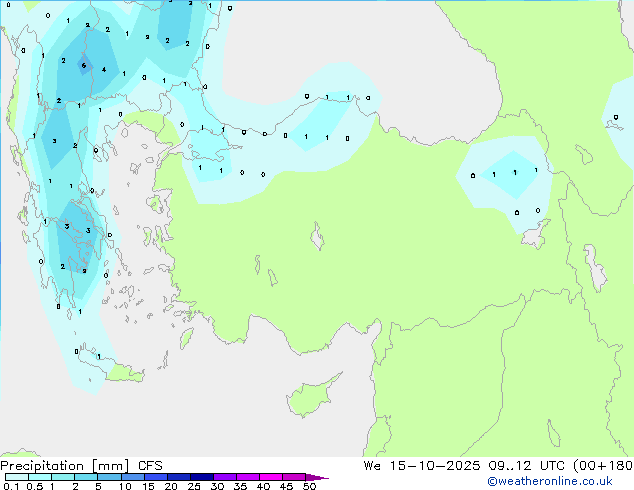Click the legend label '50'
The width and height of the screenshot is (634, 490).
click(x=309, y=486)
